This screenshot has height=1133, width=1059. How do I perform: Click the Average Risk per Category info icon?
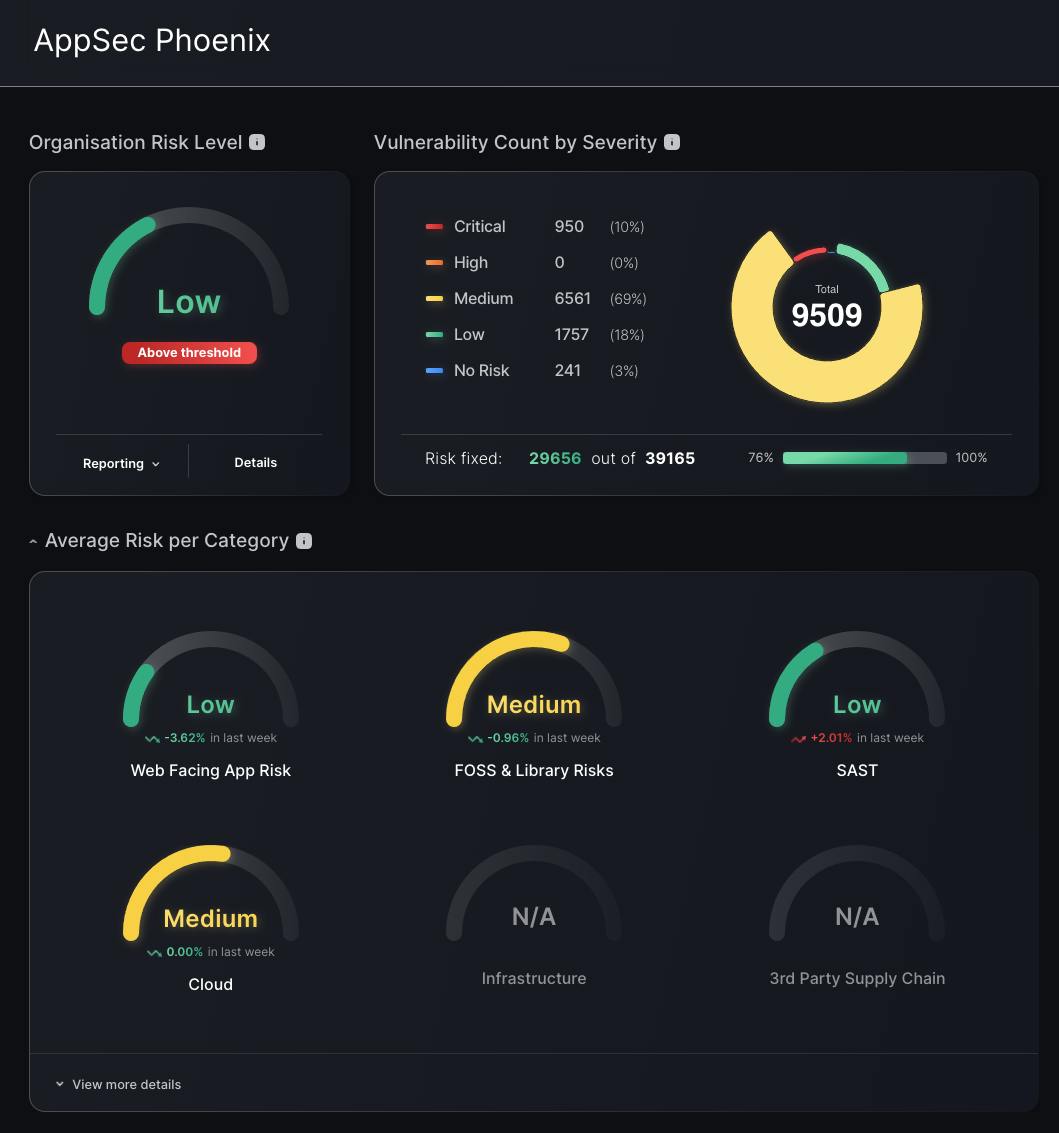click(303, 540)
